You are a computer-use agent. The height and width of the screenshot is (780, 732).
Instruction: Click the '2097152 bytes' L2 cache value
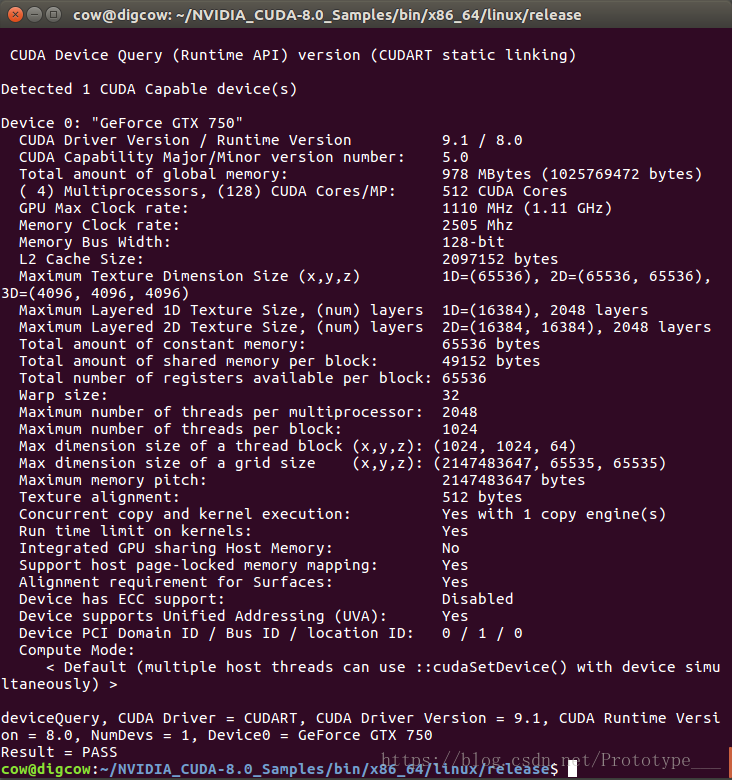[x=500, y=259]
